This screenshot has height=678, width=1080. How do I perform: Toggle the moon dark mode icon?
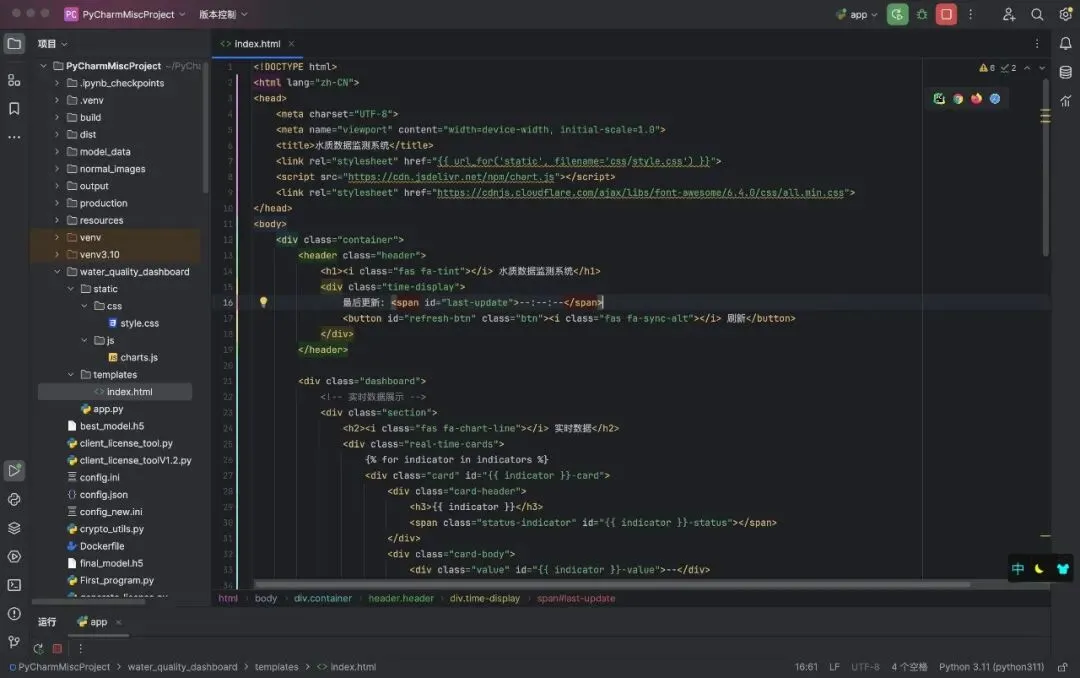[x=1039, y=569]
